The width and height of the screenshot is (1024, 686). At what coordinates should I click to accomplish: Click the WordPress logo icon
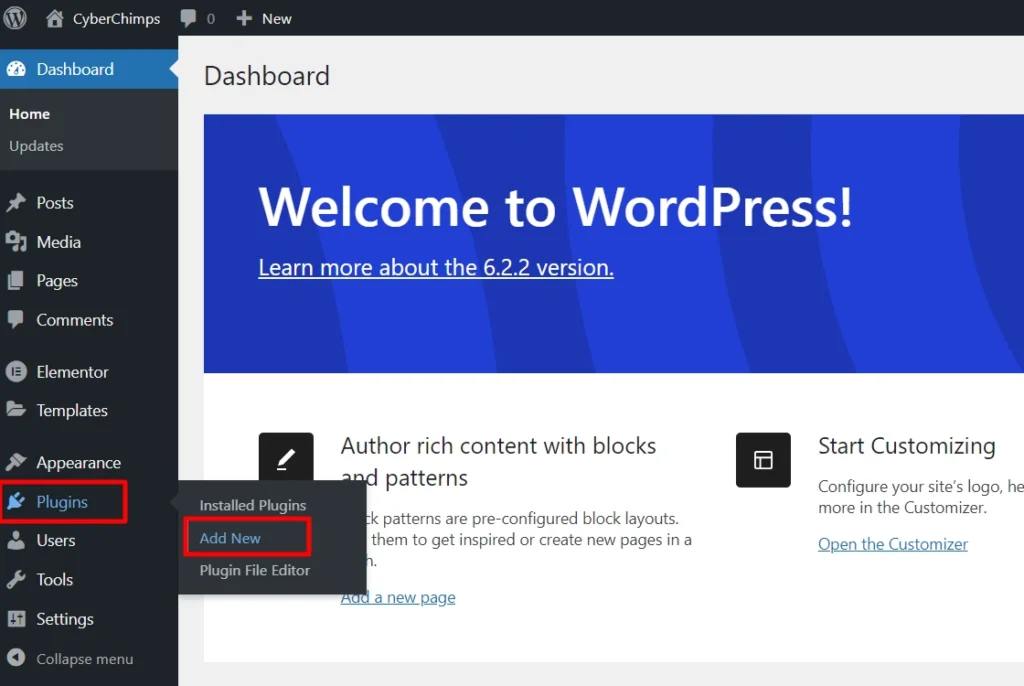15,18
